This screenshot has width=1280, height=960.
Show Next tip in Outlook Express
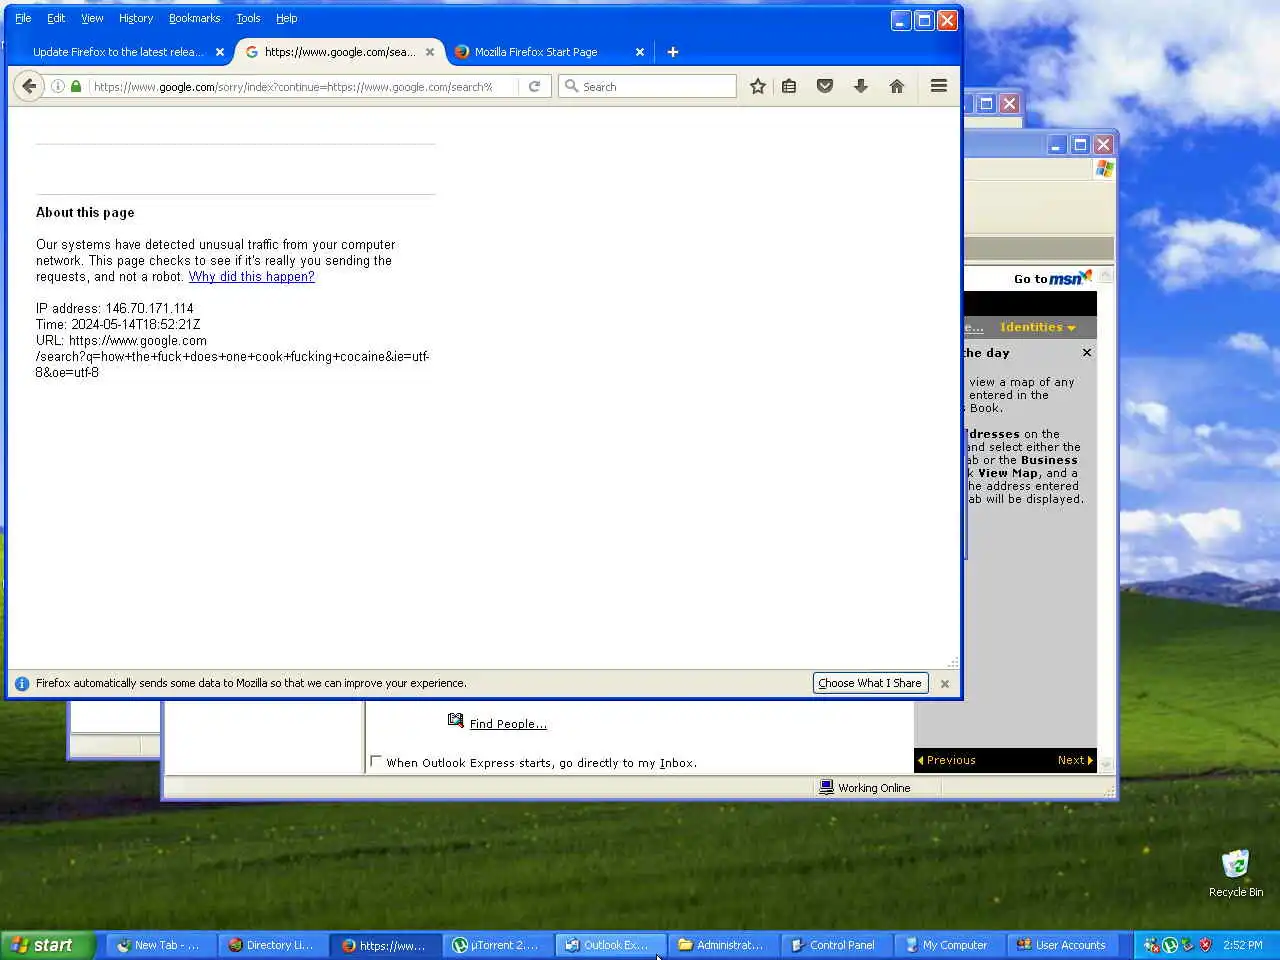[1075, 760]
